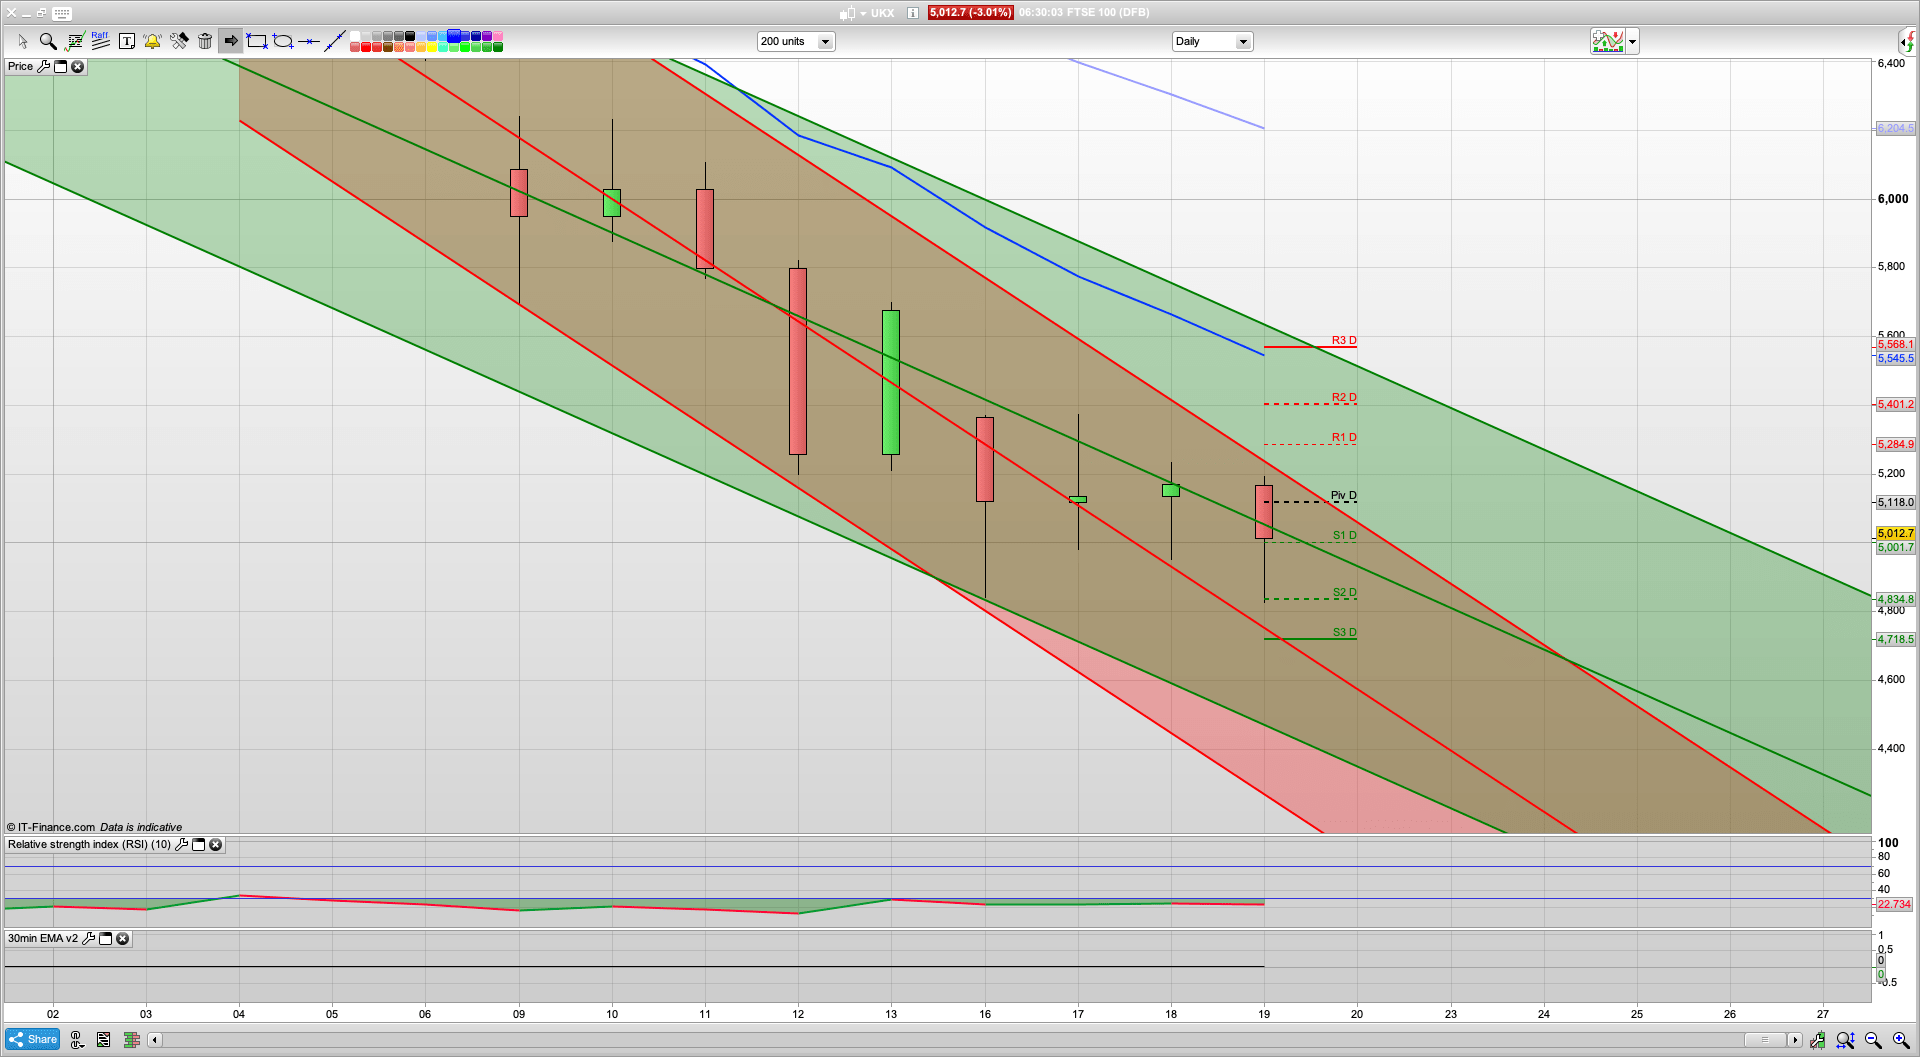Screen dimensions: 1920x1057
Task: Close the RSI indicator panel
Action: [x=215, y=844]
